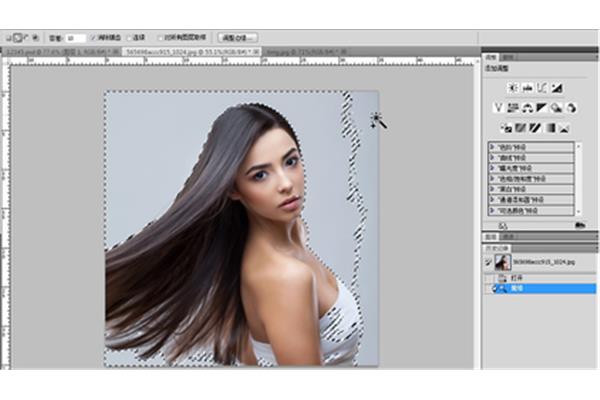Viewport: 600px width, 400px height.
Task: Select the Invert adjustment icon
Action: pyautogui.click(x=506, y=128)
